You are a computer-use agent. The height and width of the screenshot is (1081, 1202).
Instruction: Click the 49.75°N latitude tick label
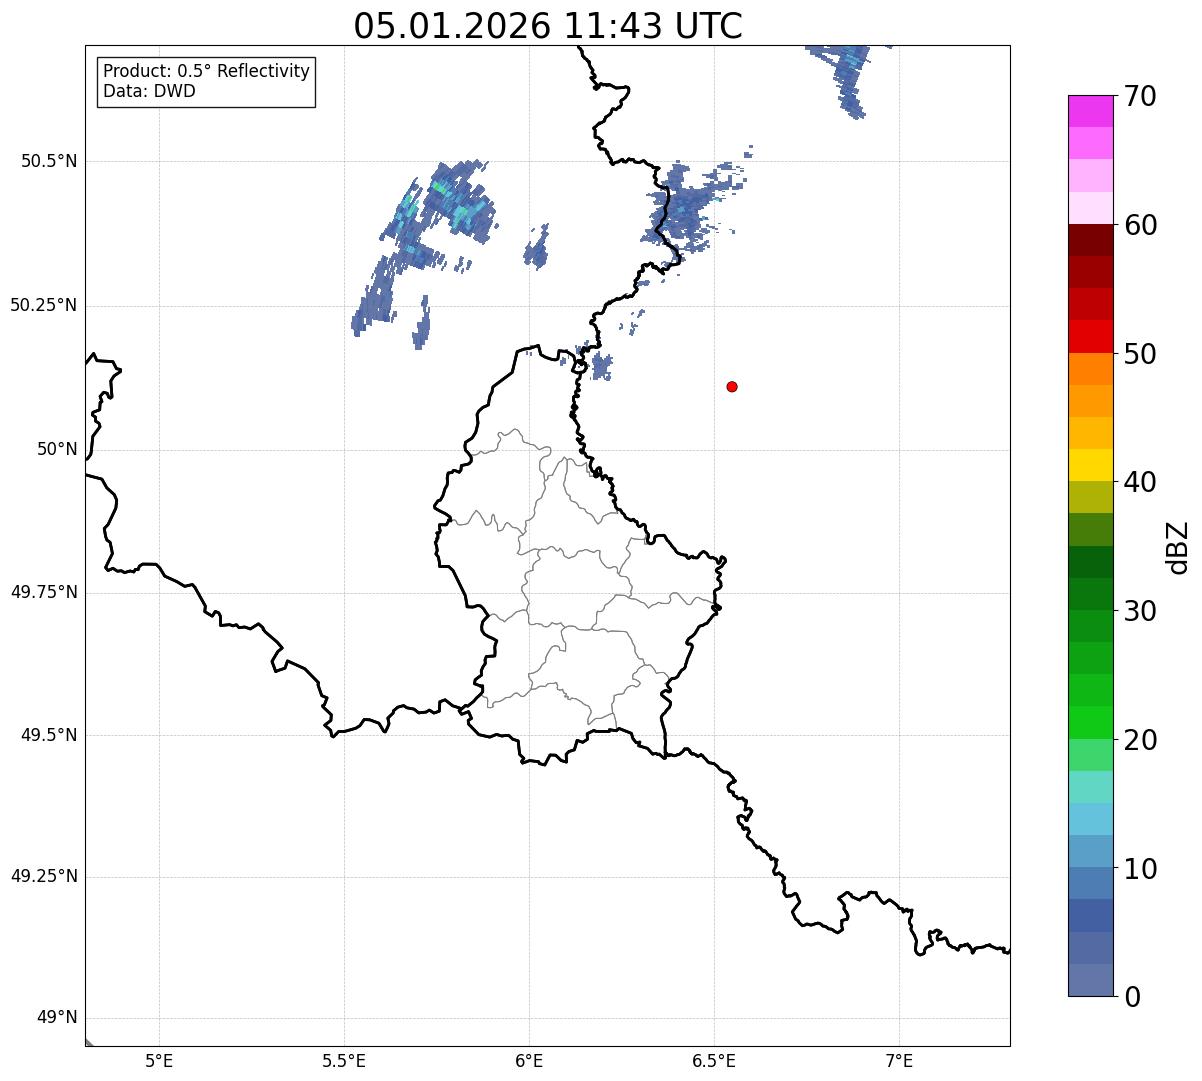pos(43,592)
